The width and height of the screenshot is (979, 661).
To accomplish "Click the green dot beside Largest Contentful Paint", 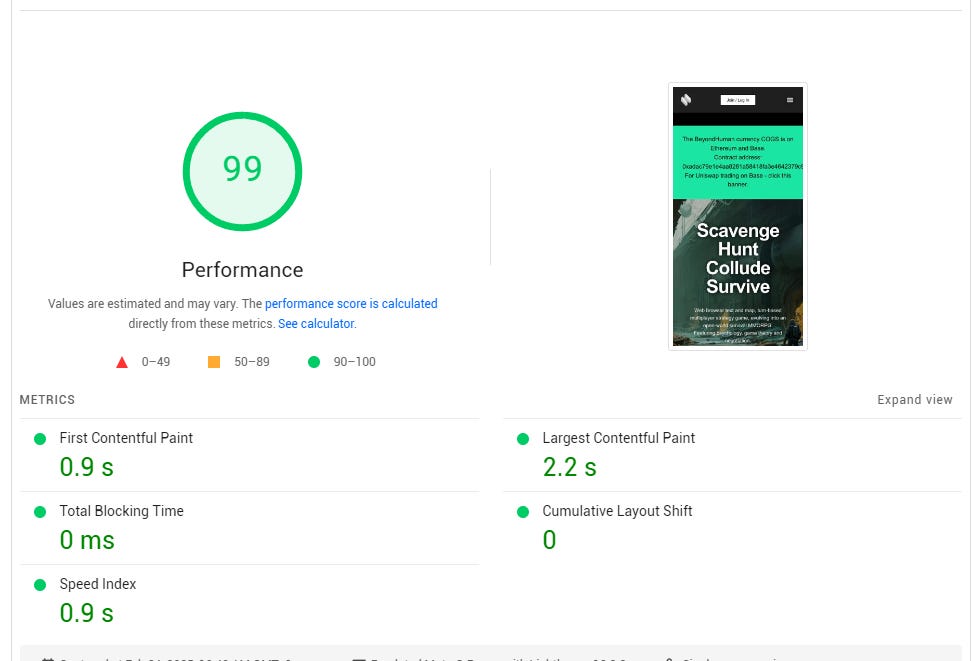I will pyautogui.click(x=523, y=439).
